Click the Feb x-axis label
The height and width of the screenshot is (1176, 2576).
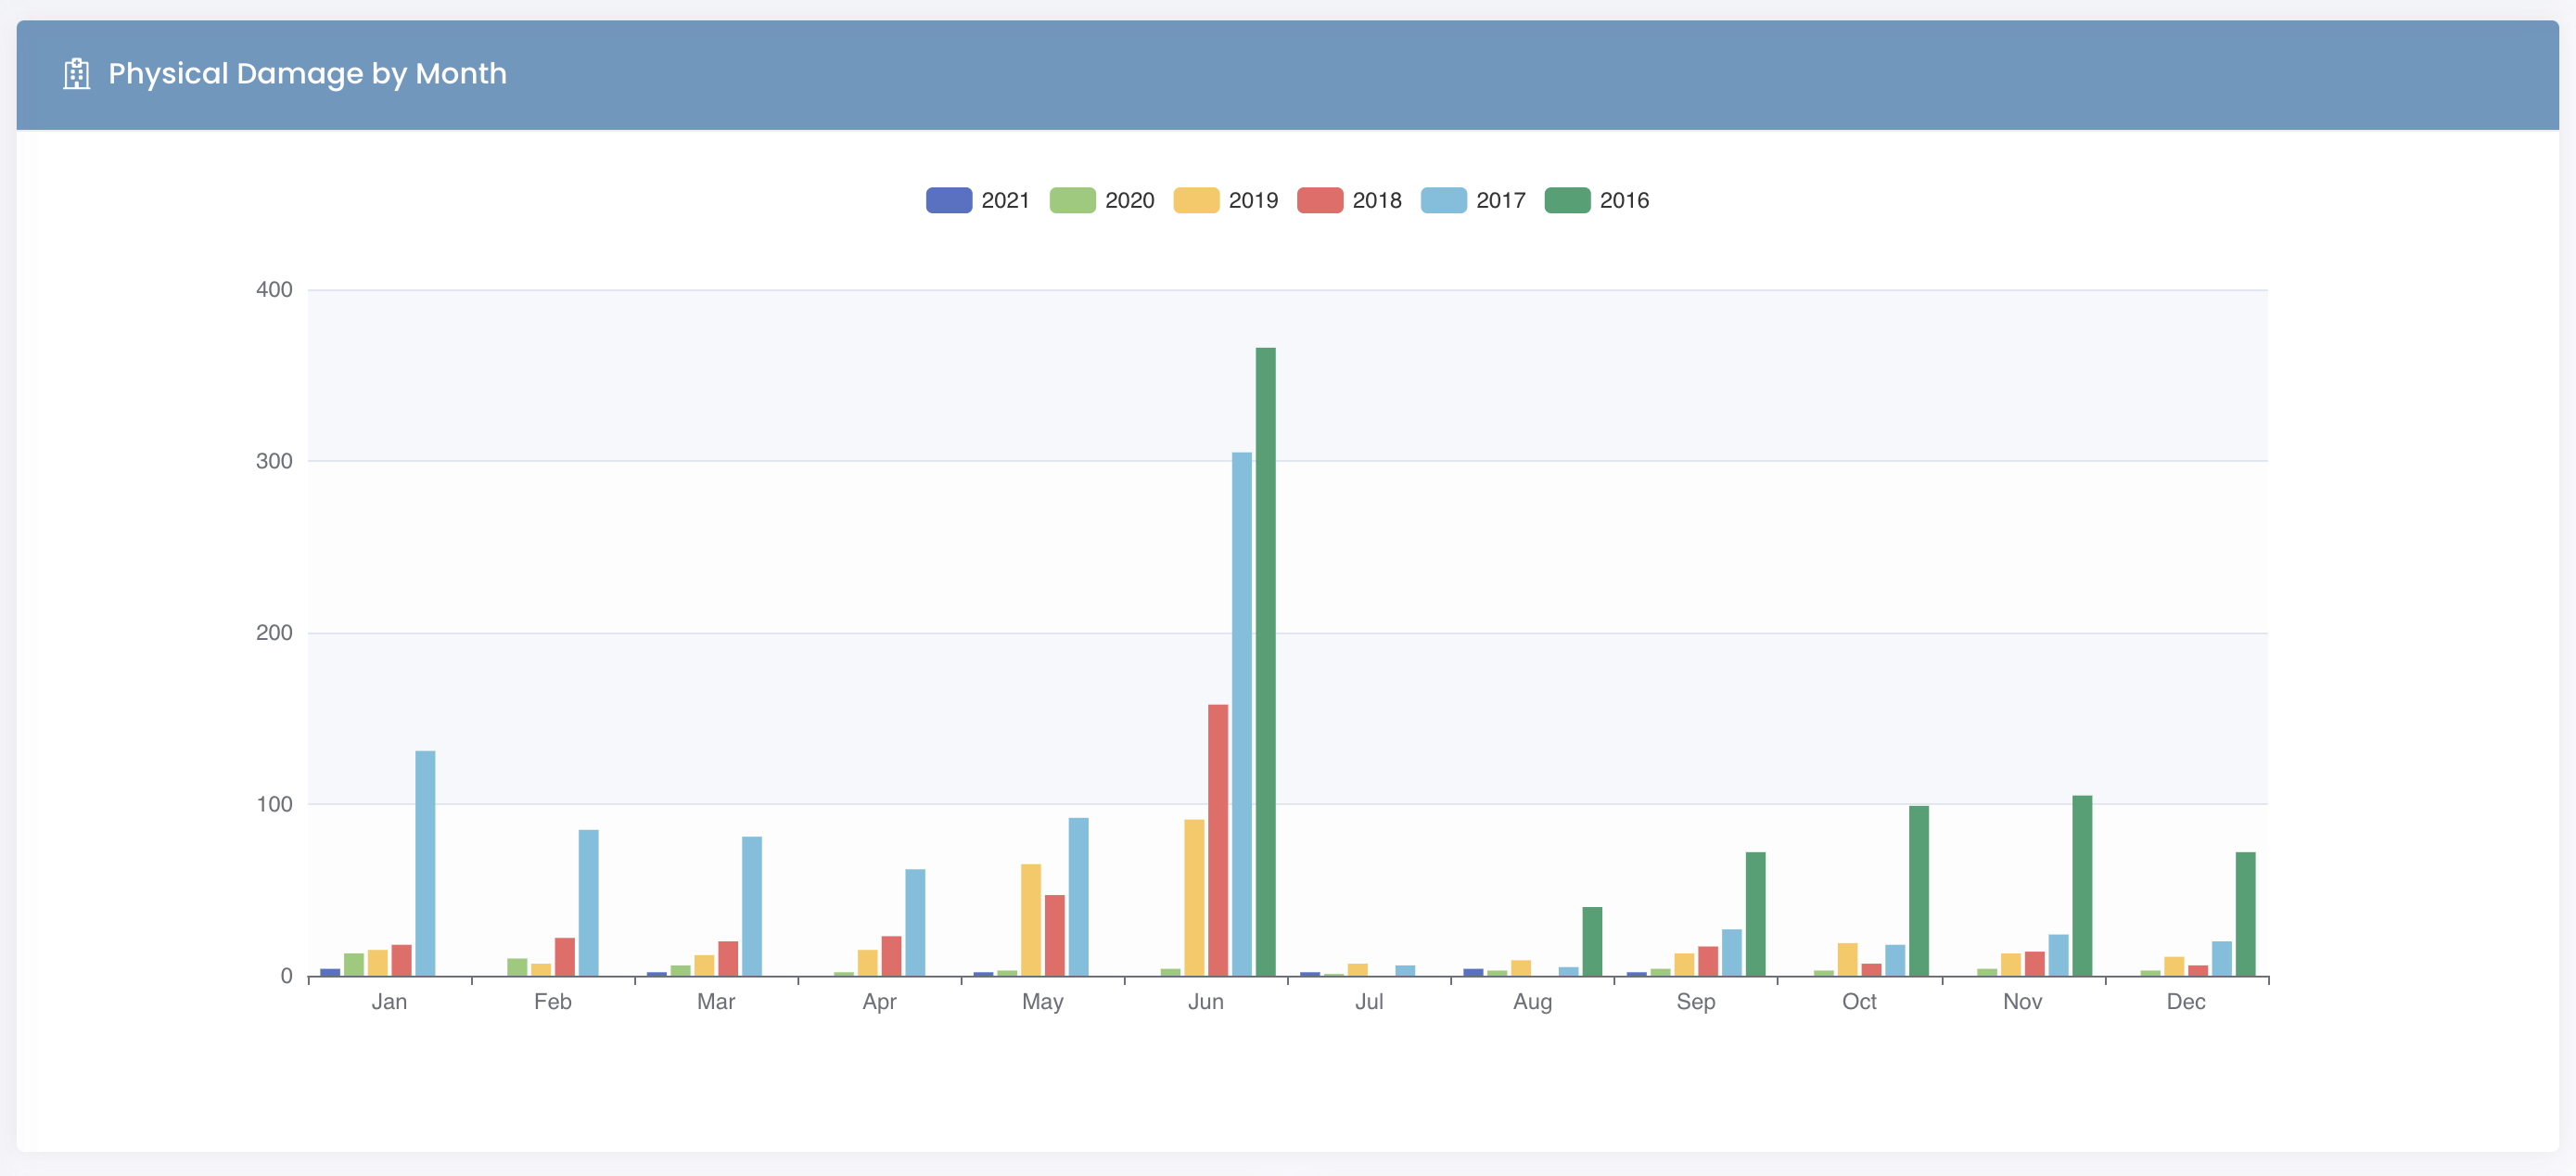coord(552,1001)
